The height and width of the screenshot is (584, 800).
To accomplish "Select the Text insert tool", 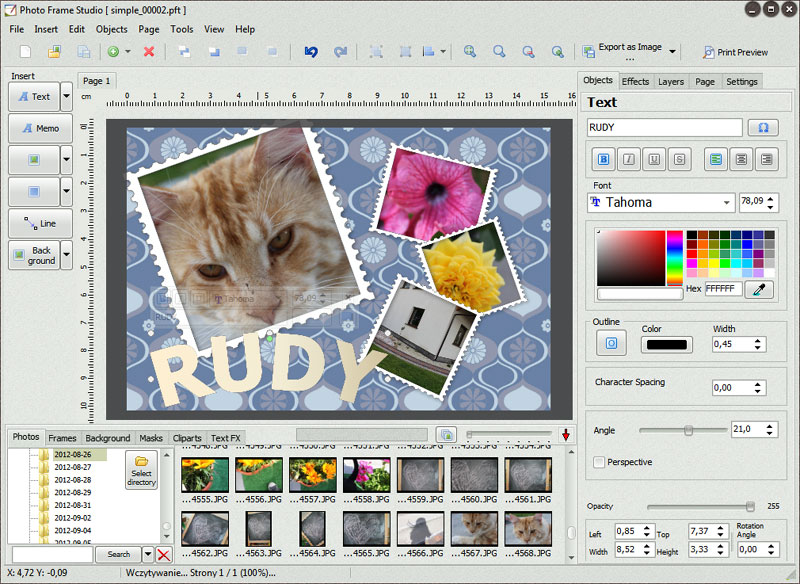I will (x=34, y=97).
